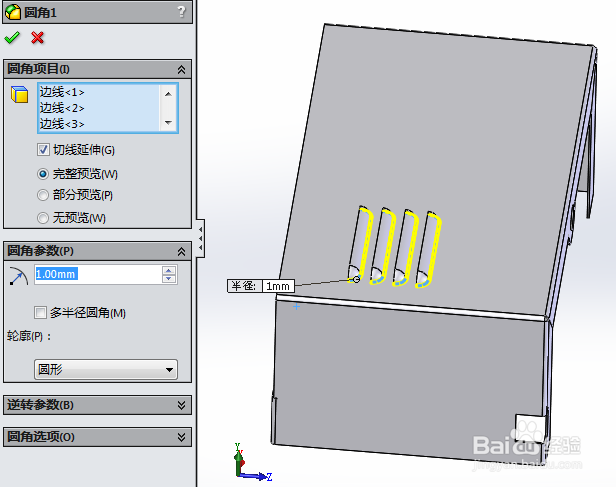Viewport: 616px width, 487px height.
Task: Toggle the 切线延伸(G) checkbox
Action: [43, 149]
